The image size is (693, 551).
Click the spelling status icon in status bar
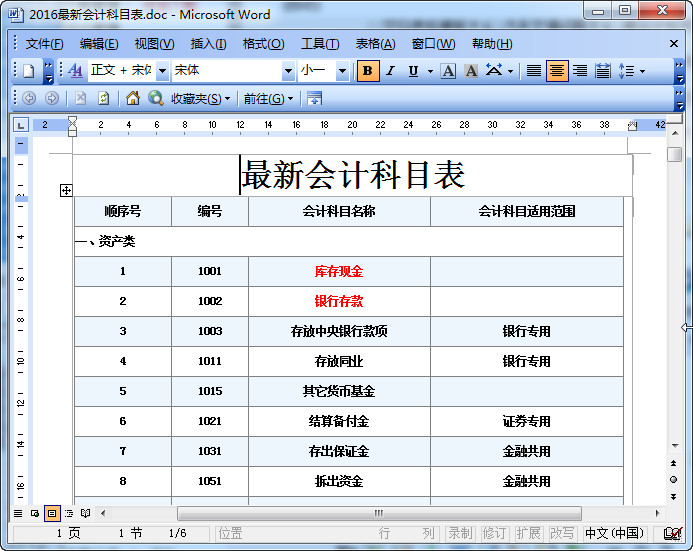click(x=672, y=533)
